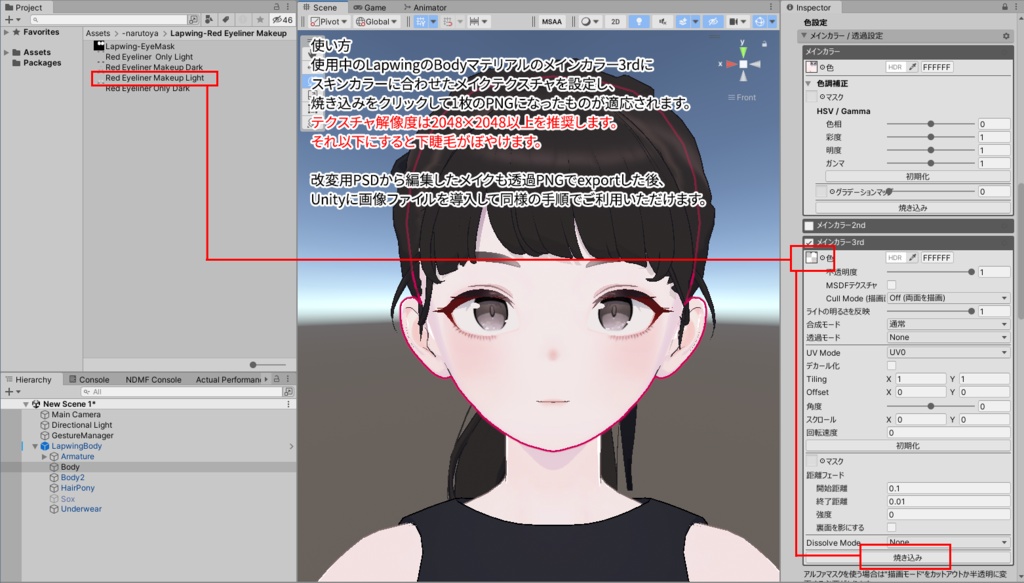
Task: Adjust the Project icon size slider
Action: (268, 364)
